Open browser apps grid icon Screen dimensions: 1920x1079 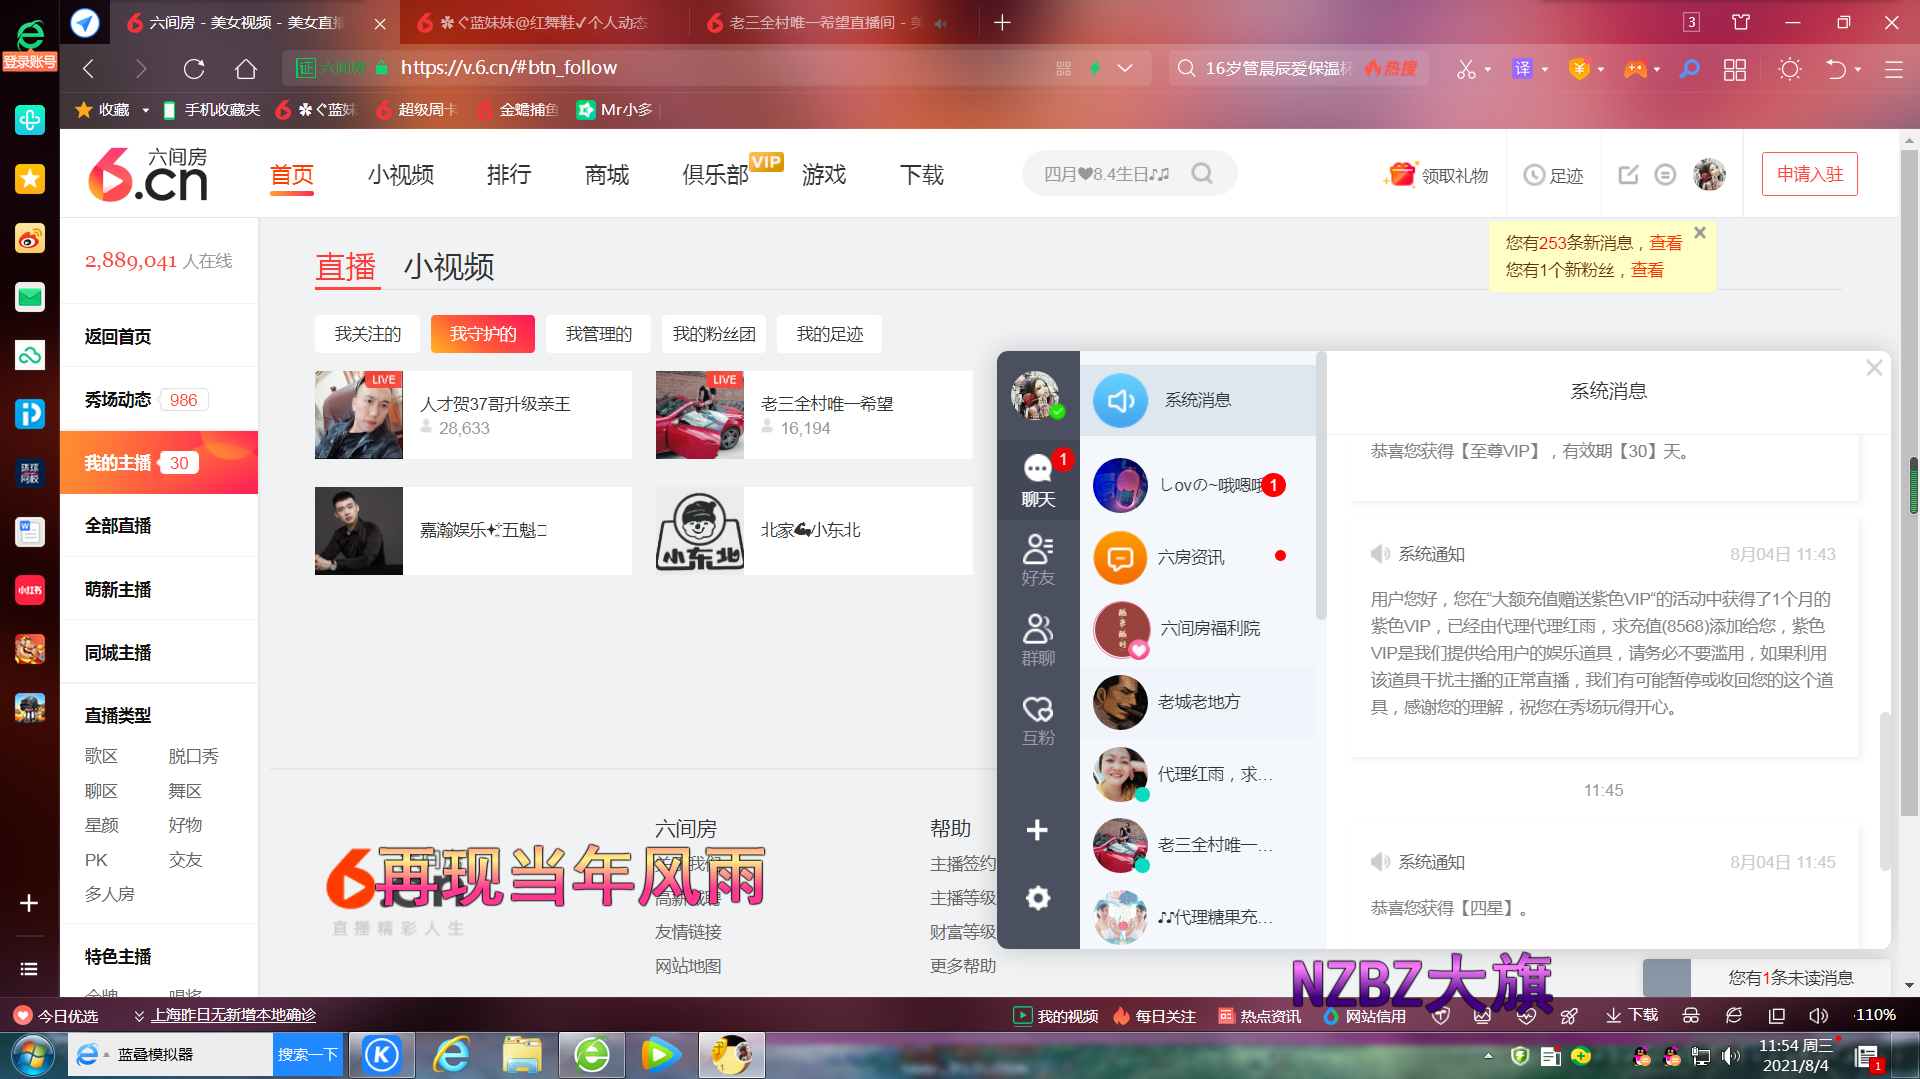tap(1735, 69)
